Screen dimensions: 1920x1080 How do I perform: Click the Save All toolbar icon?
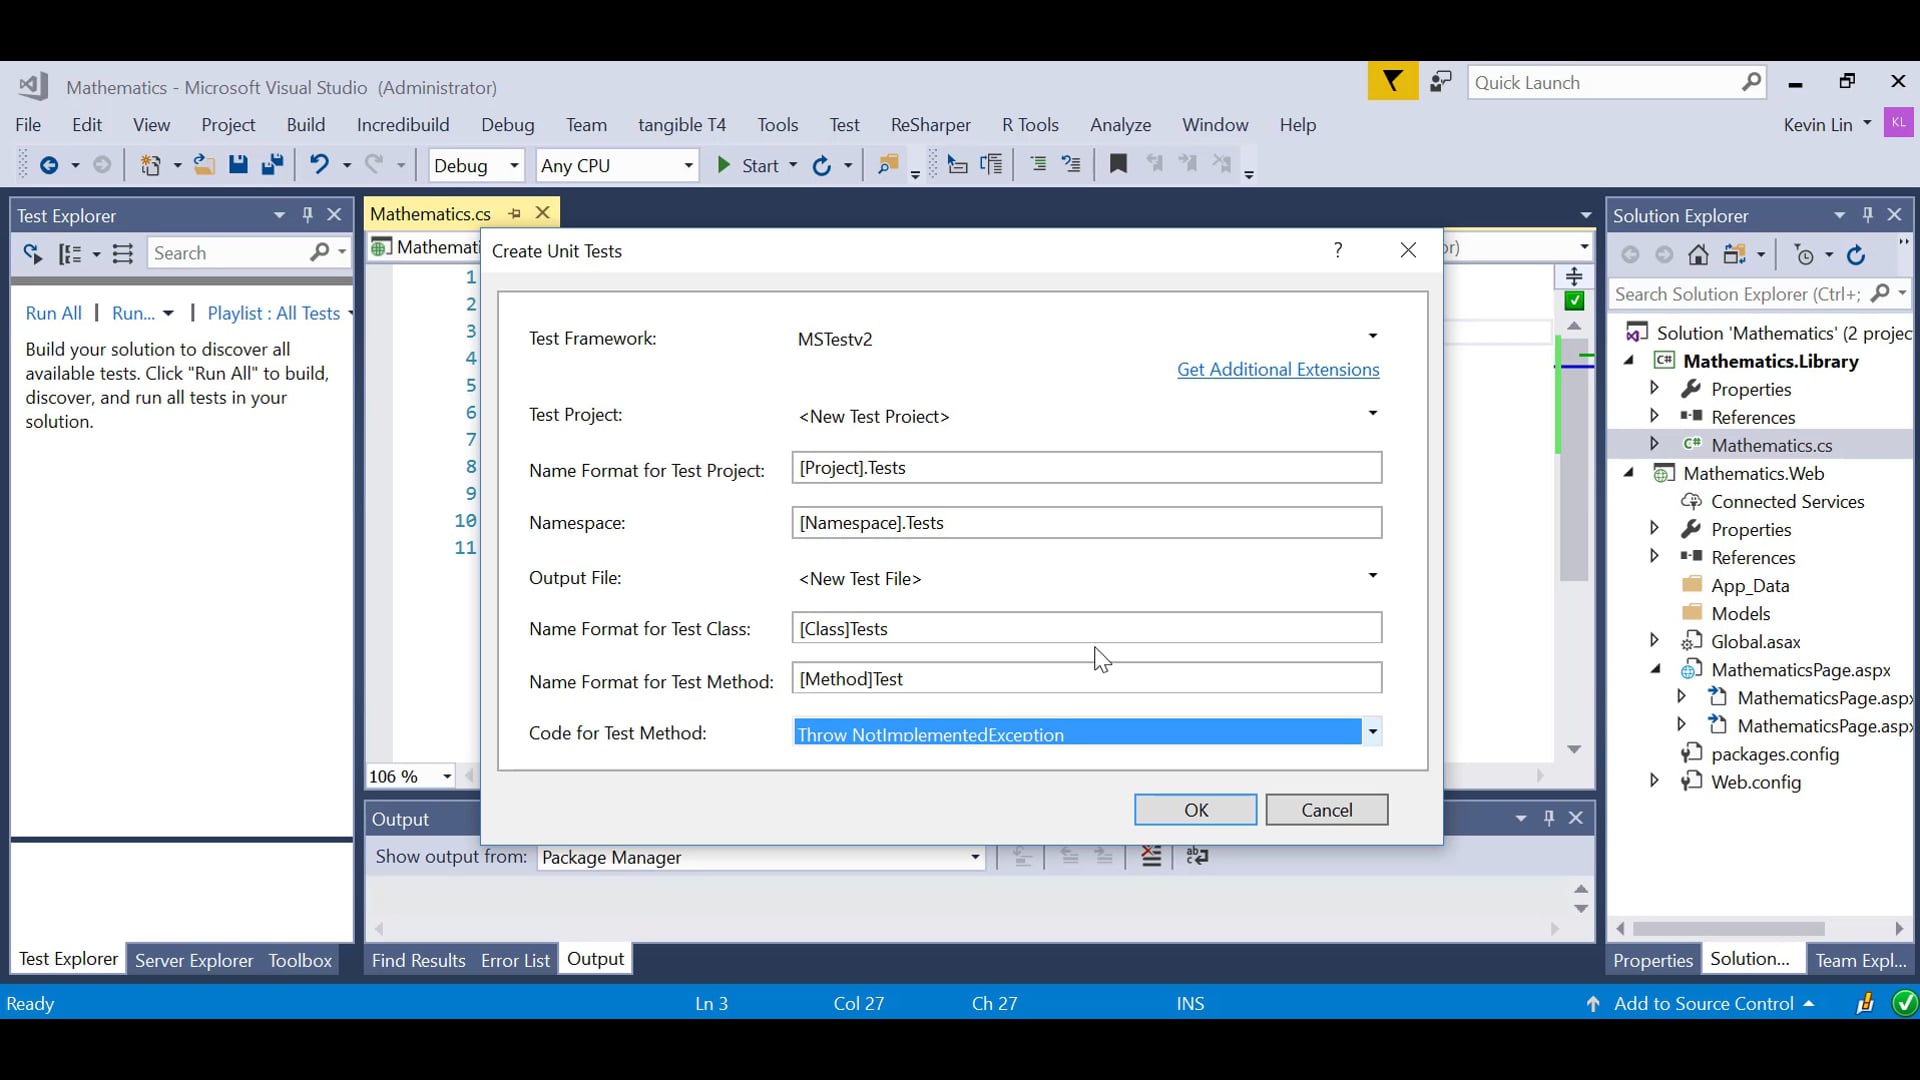(272, 165)
